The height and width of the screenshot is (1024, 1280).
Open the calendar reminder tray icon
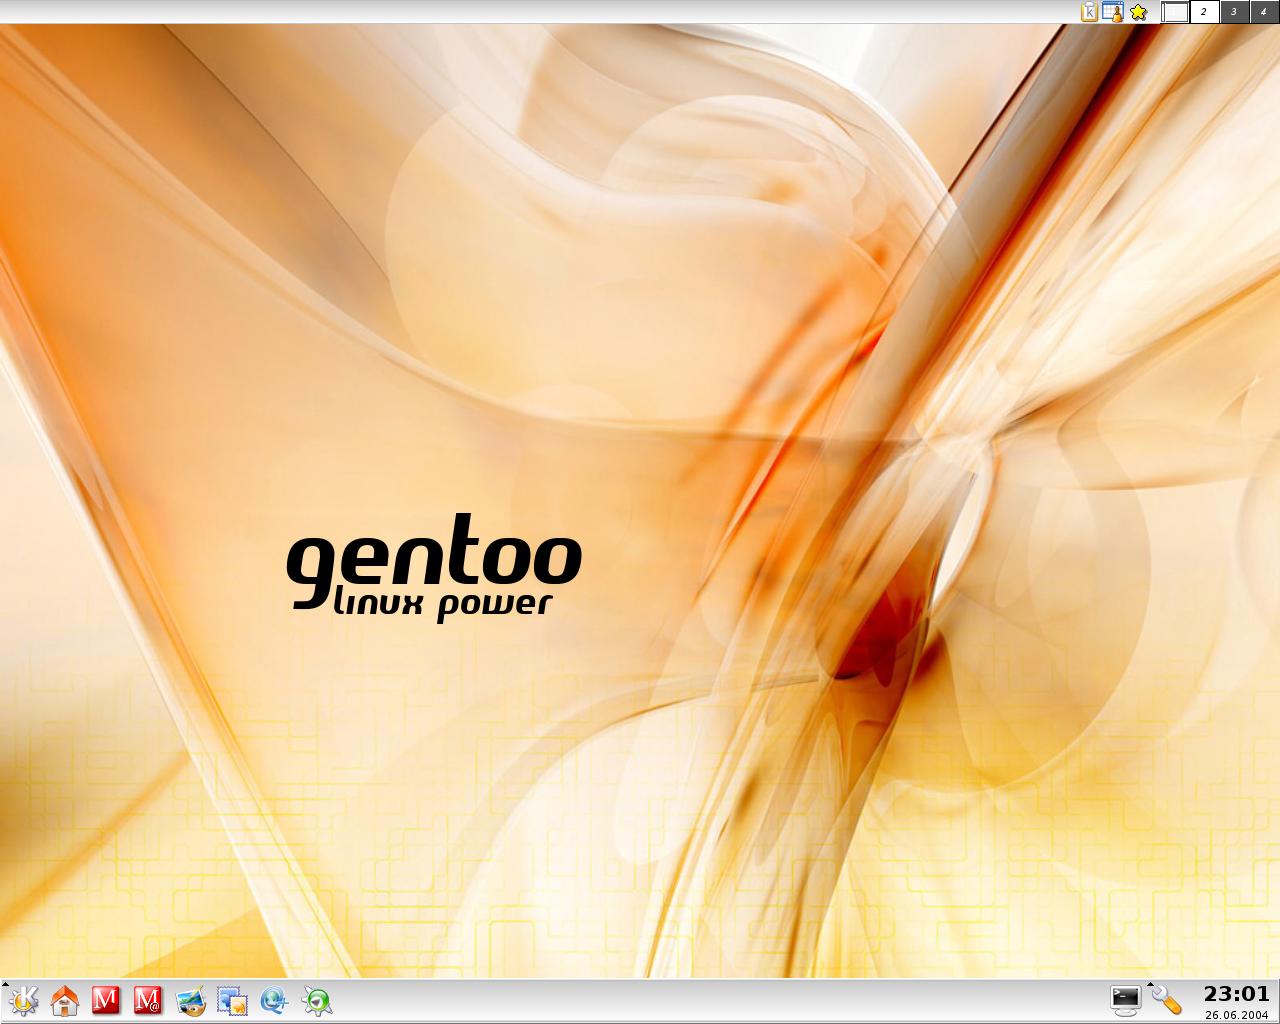(1113, 12)
